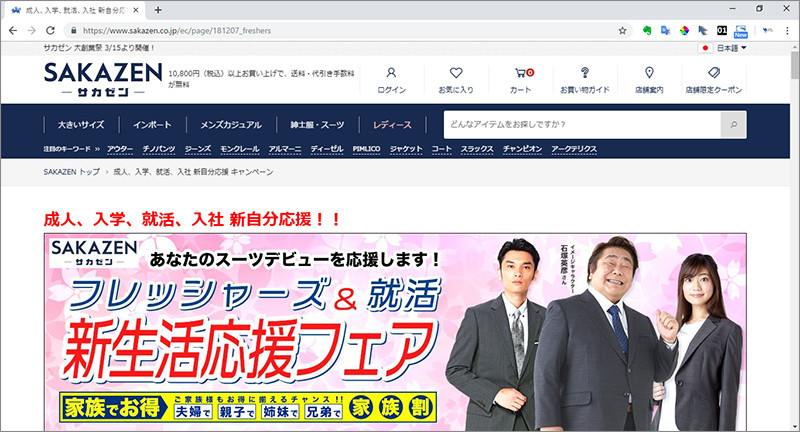Open the レディース menu
This screenshot has width=800, height=432.
pos(392,124)
